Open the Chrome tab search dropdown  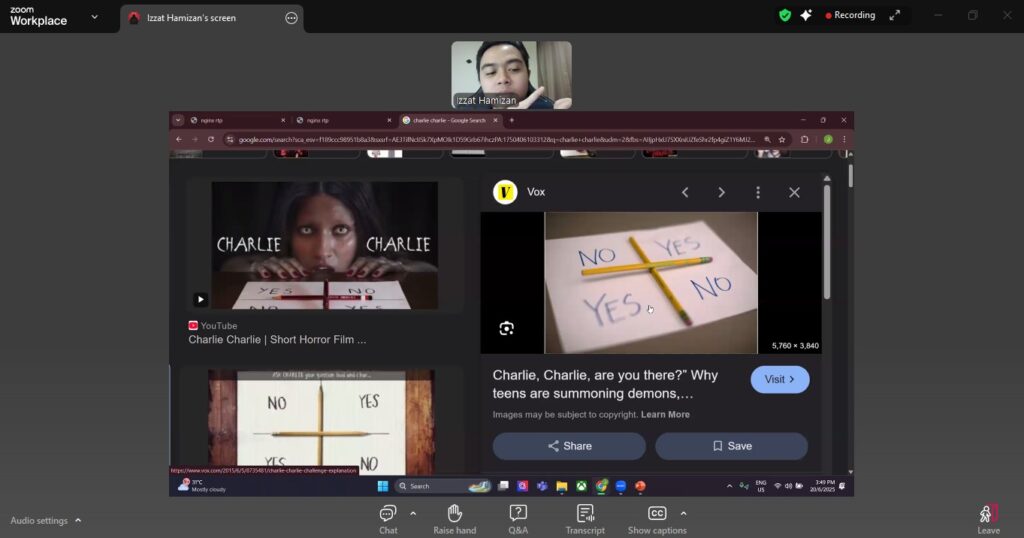[178, 120]
